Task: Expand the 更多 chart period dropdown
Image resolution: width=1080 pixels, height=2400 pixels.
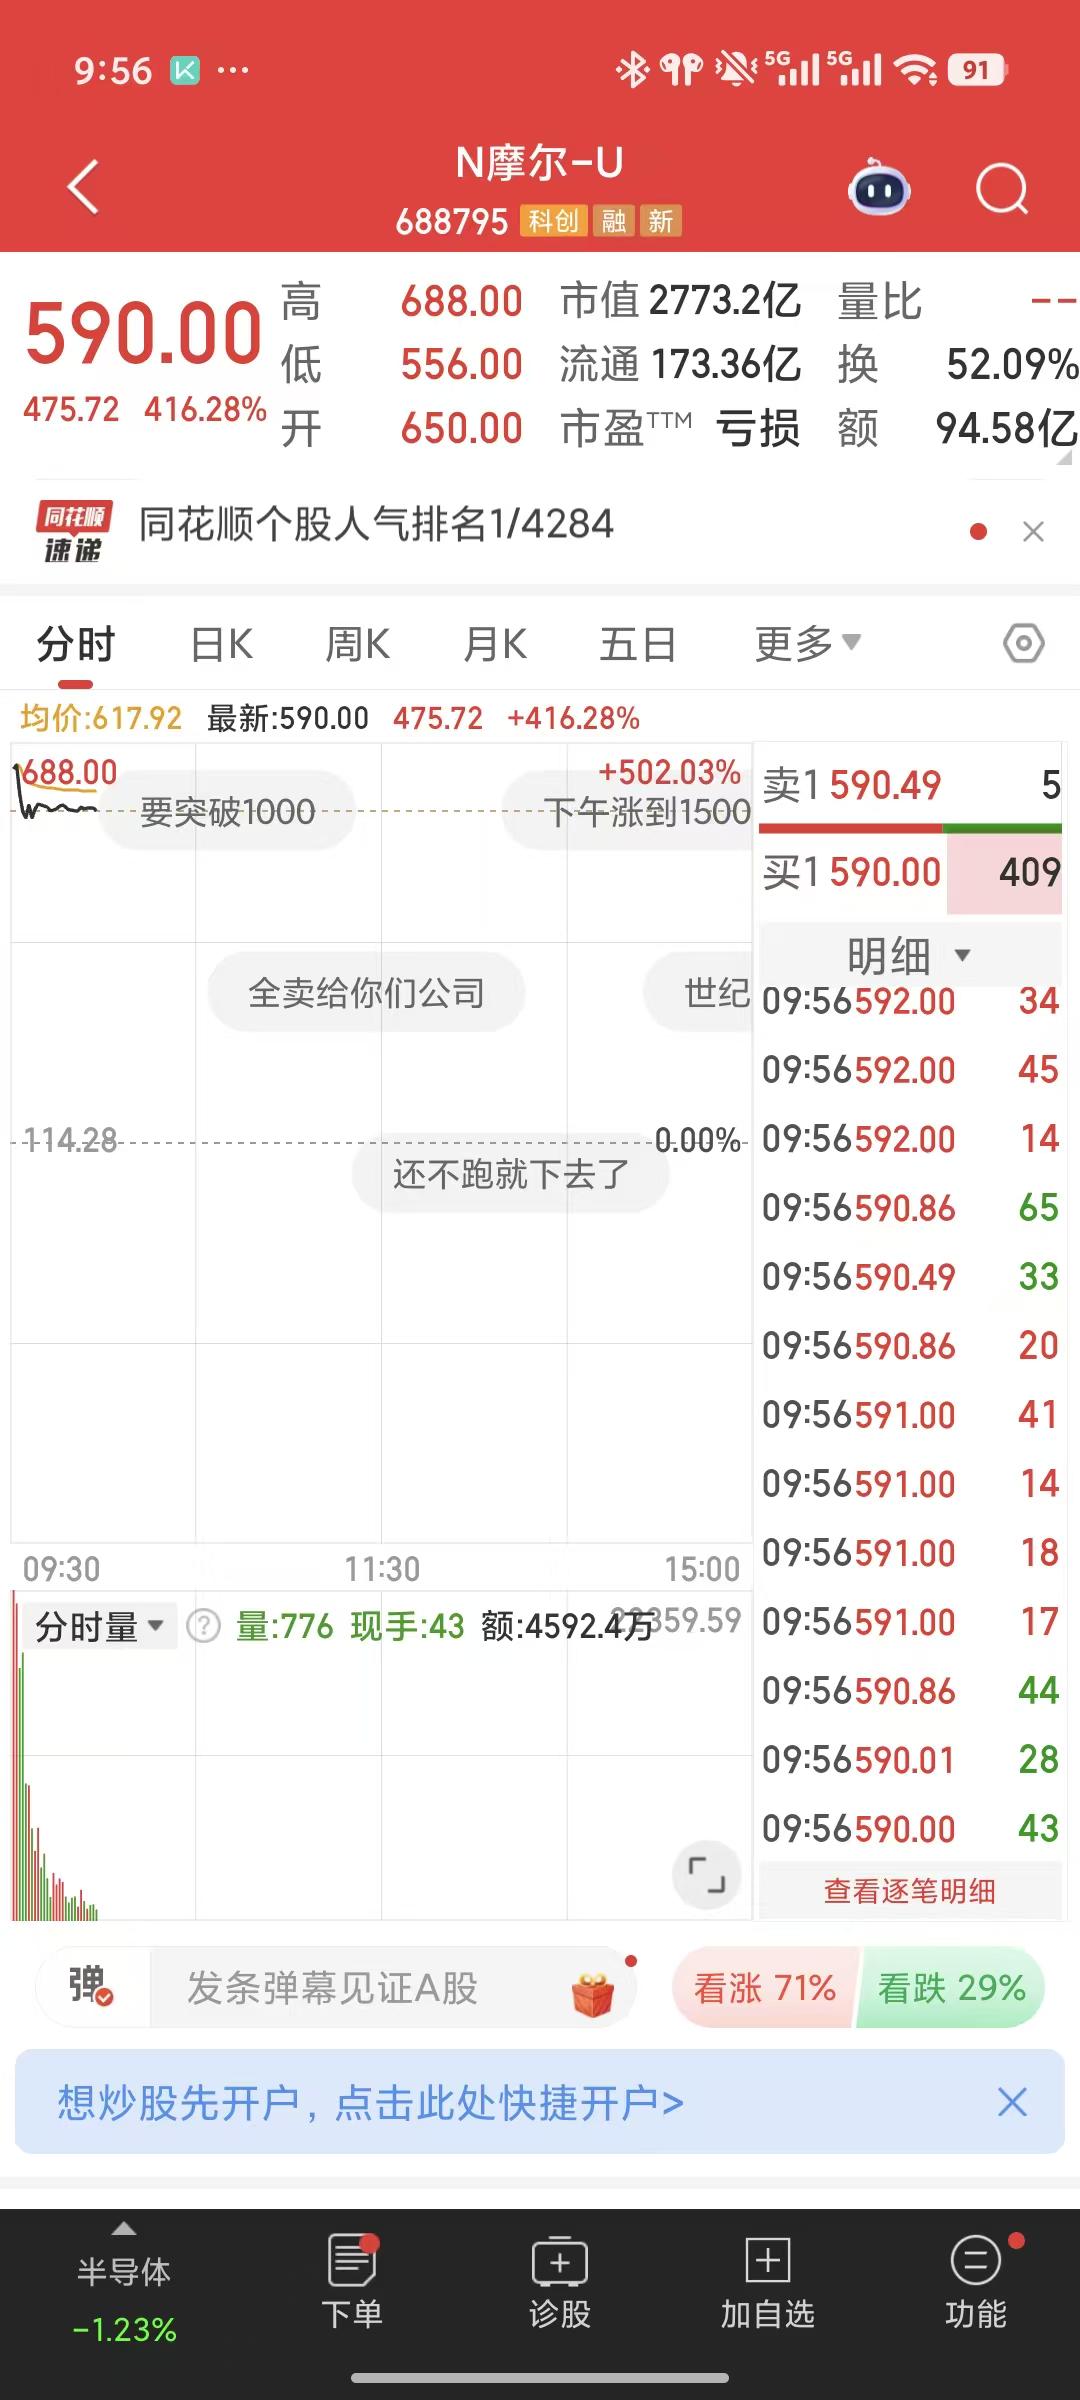Action: tap(807, 644)
